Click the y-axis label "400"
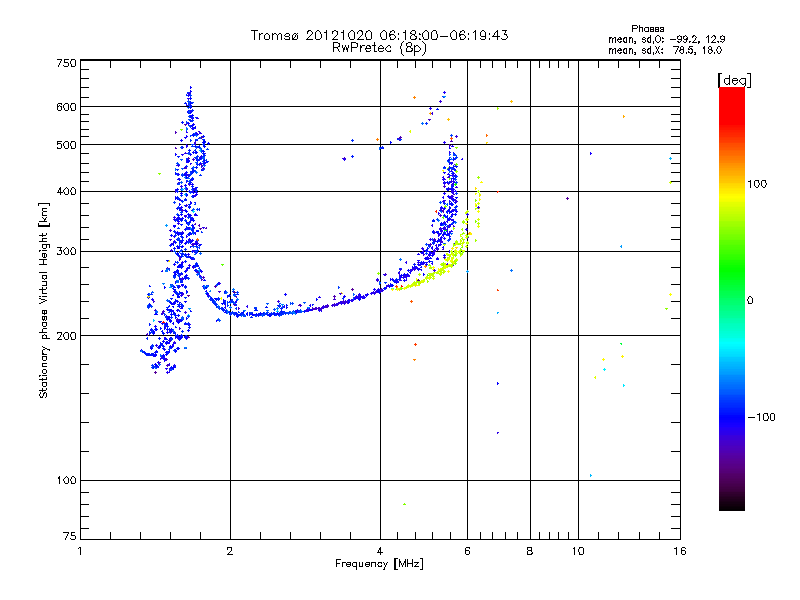 coord(66,191)
